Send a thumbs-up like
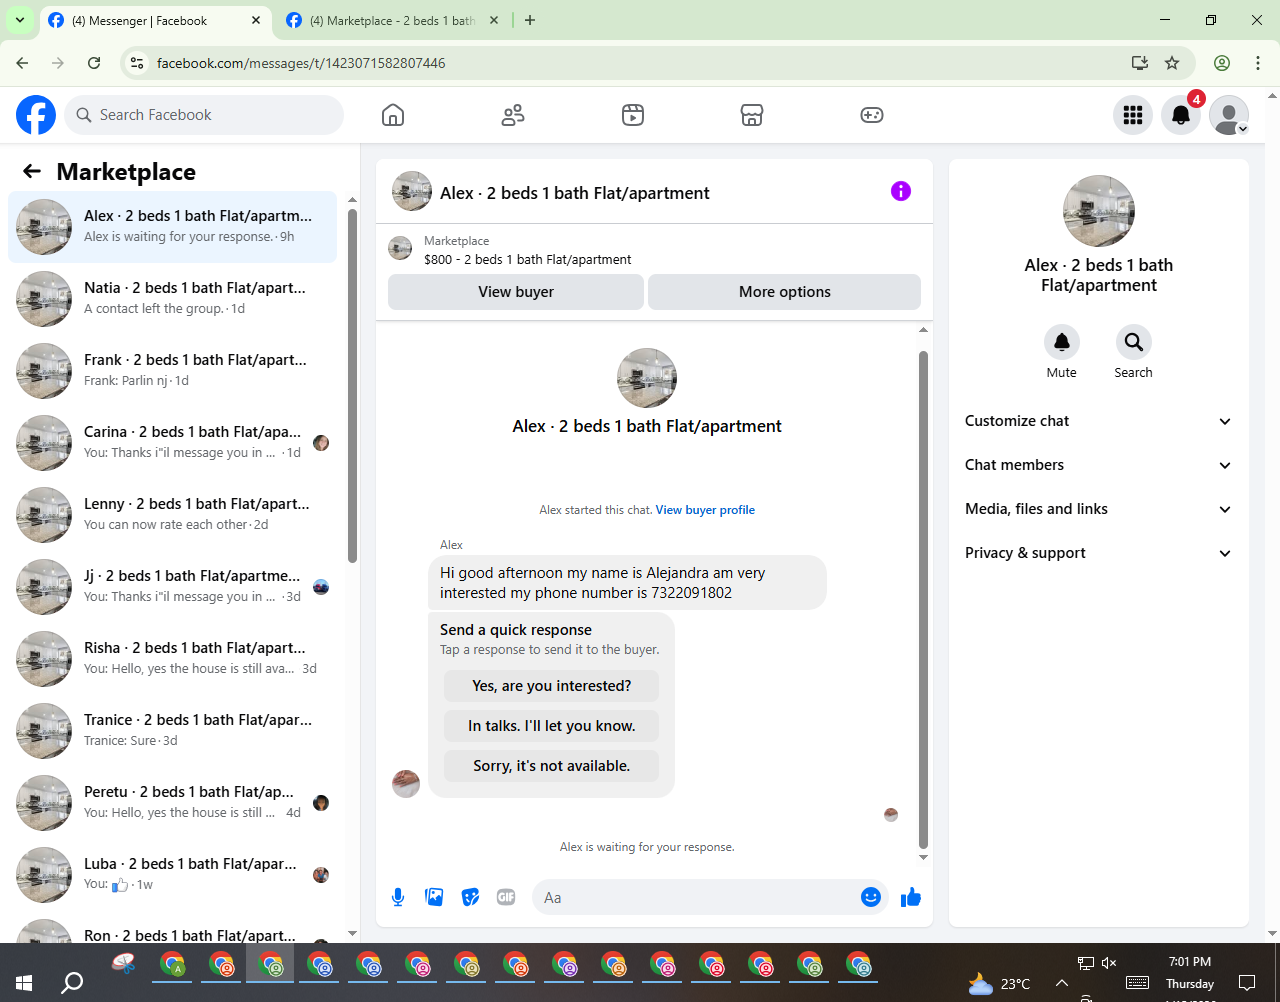Viewport: 1280px width, 1002px height. click(910, 897)
